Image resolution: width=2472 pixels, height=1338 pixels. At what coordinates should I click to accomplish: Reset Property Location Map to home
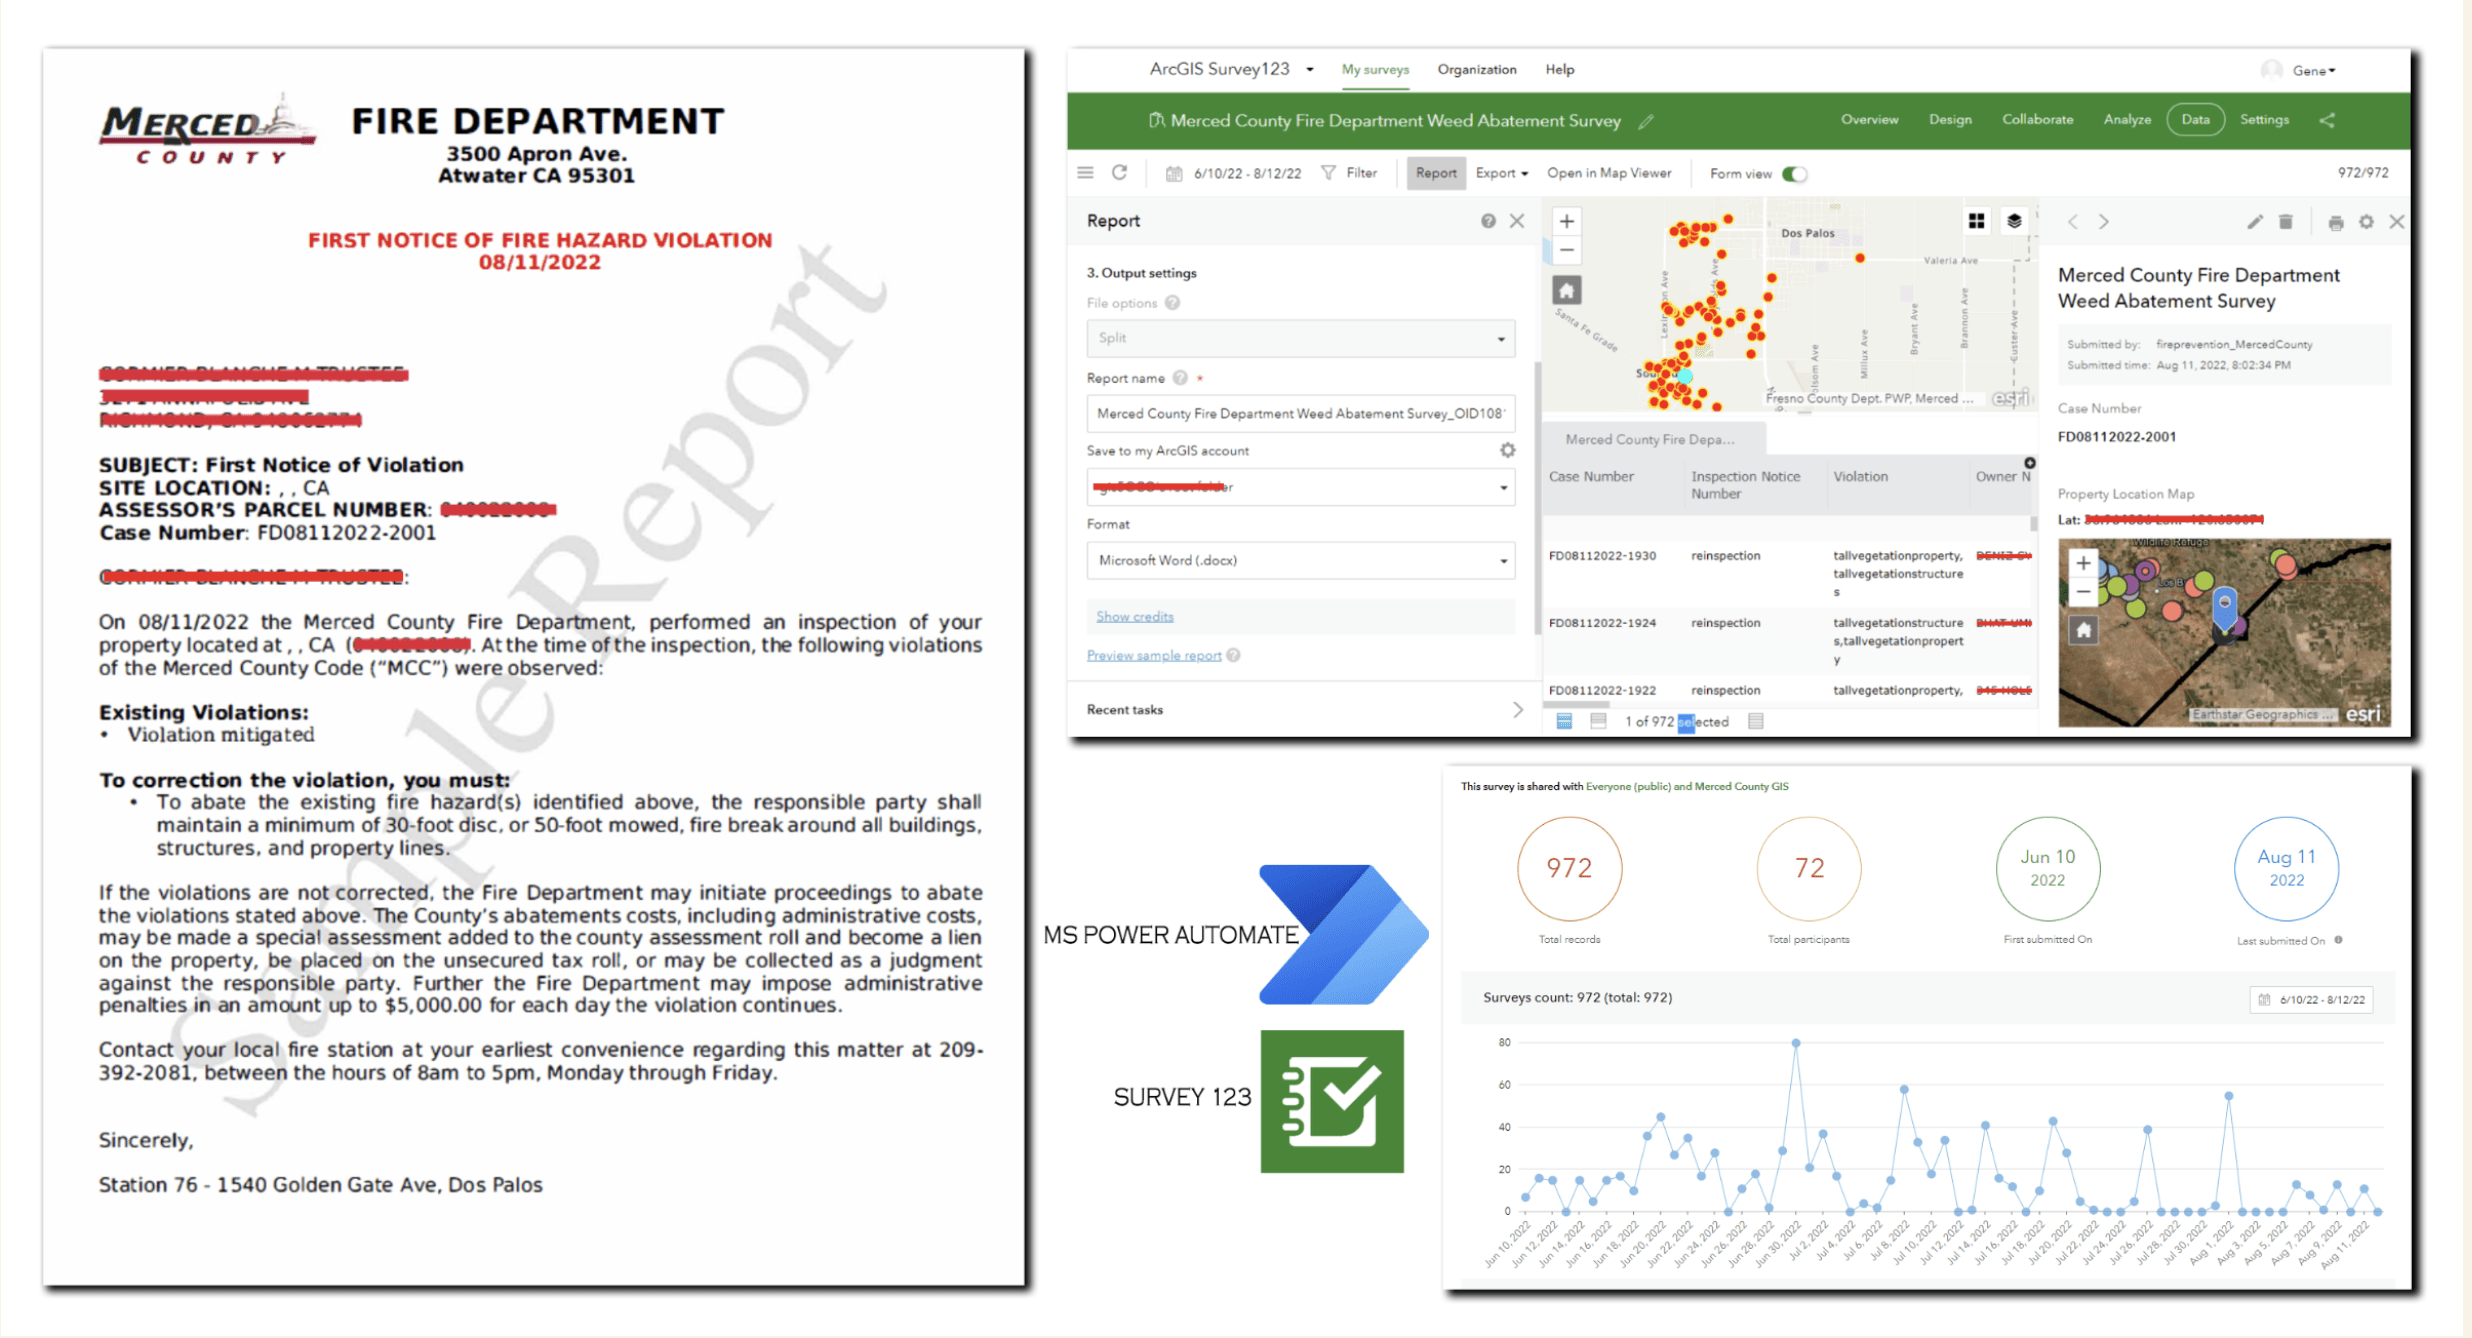click(x=2083, y=630)
